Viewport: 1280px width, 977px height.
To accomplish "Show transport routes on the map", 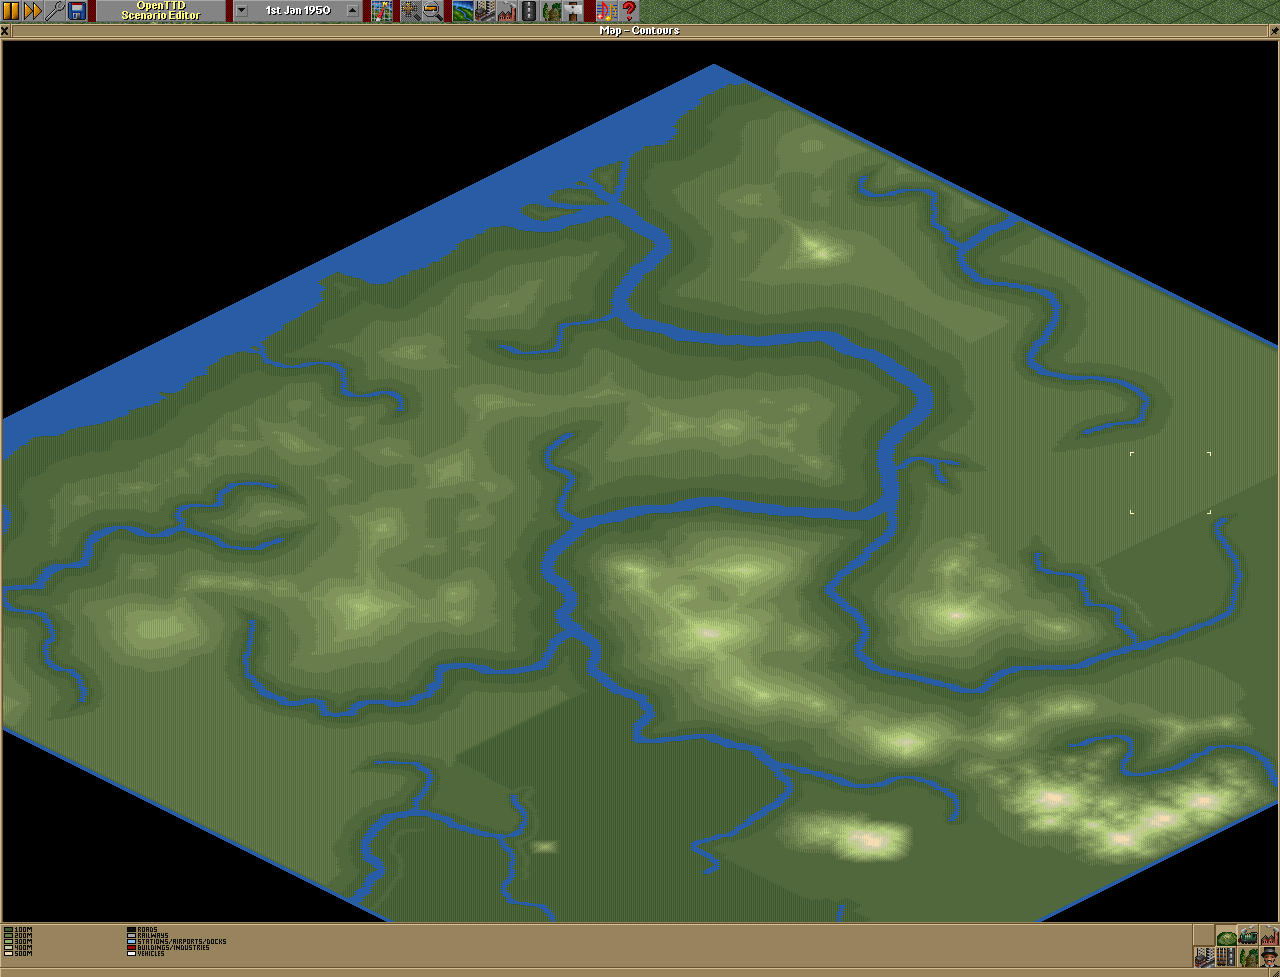I will (1226, 957).
